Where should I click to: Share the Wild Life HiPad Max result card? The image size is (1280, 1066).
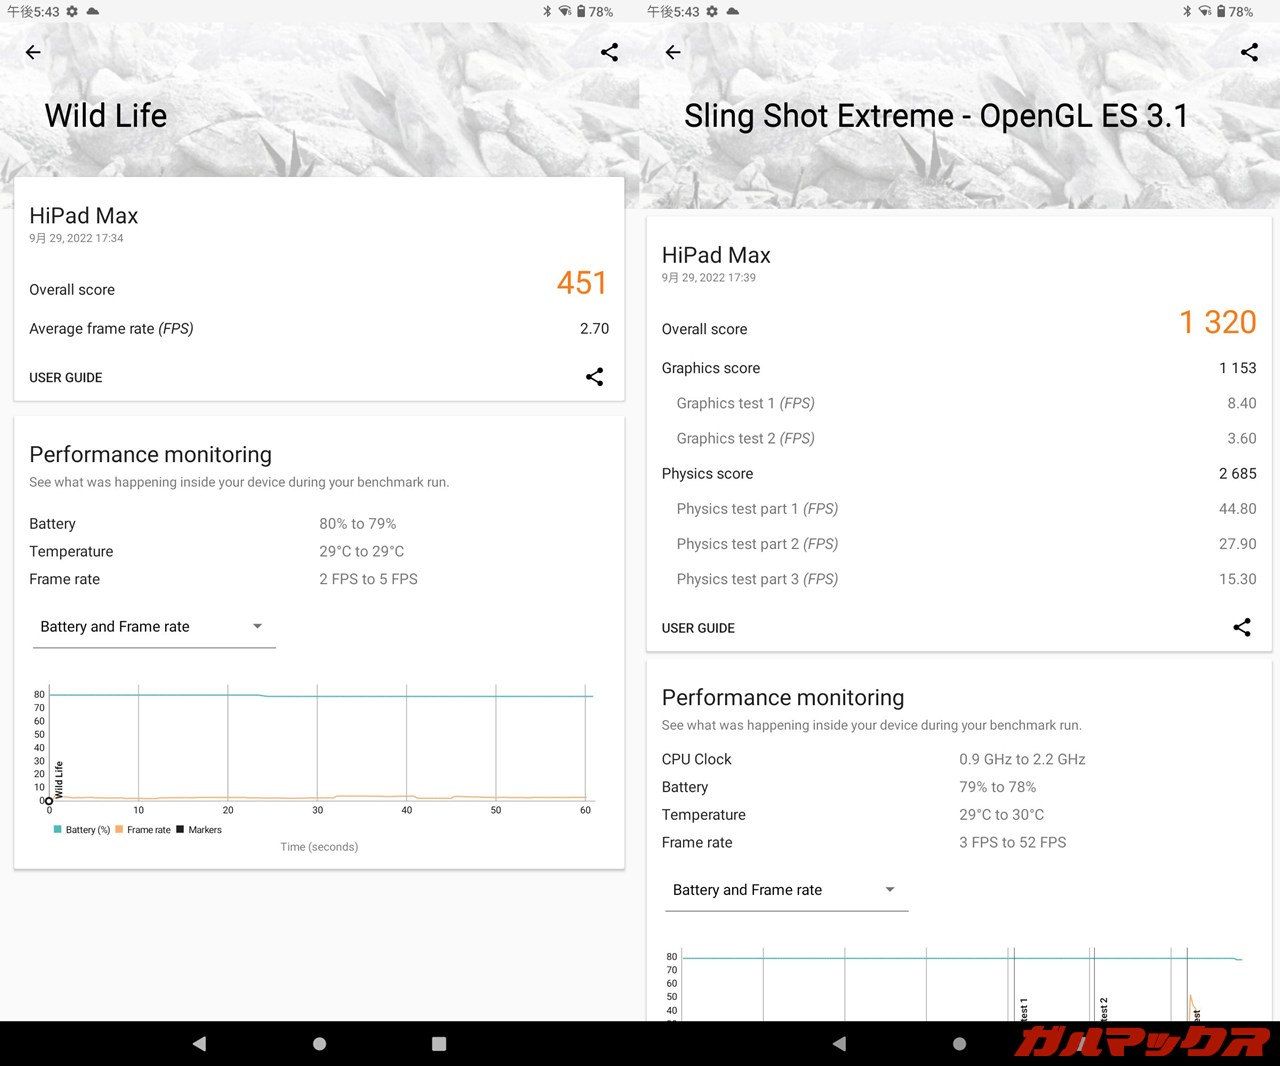pos(594,377)
